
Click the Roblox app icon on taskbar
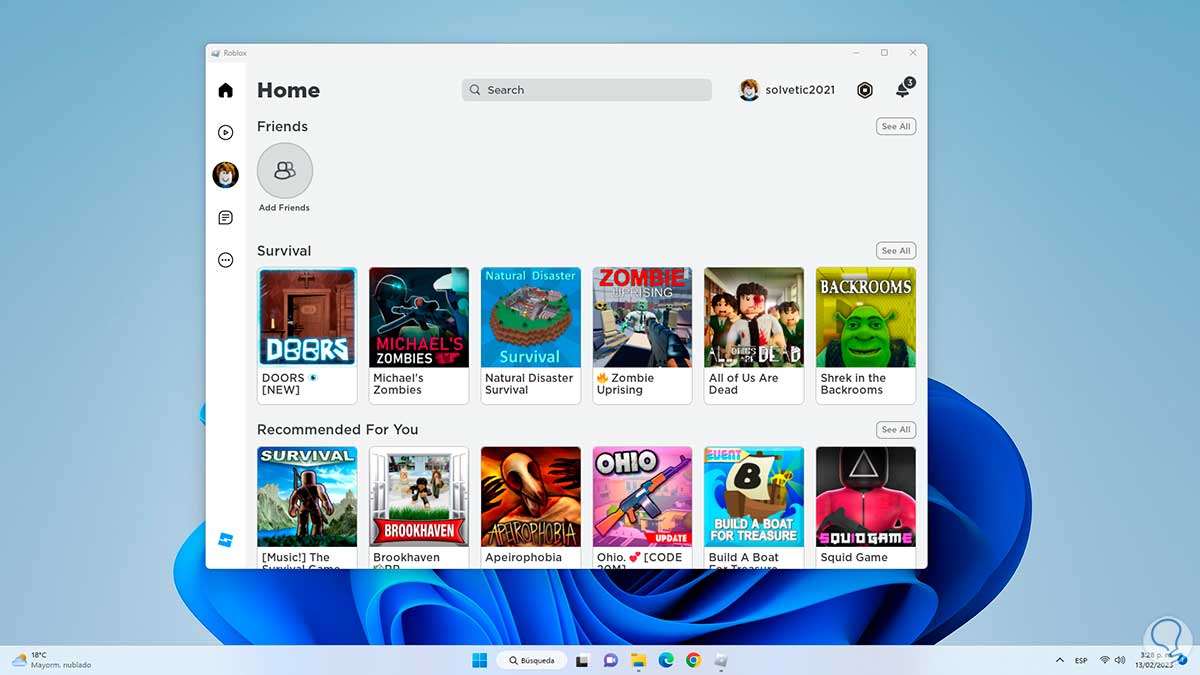720,660
